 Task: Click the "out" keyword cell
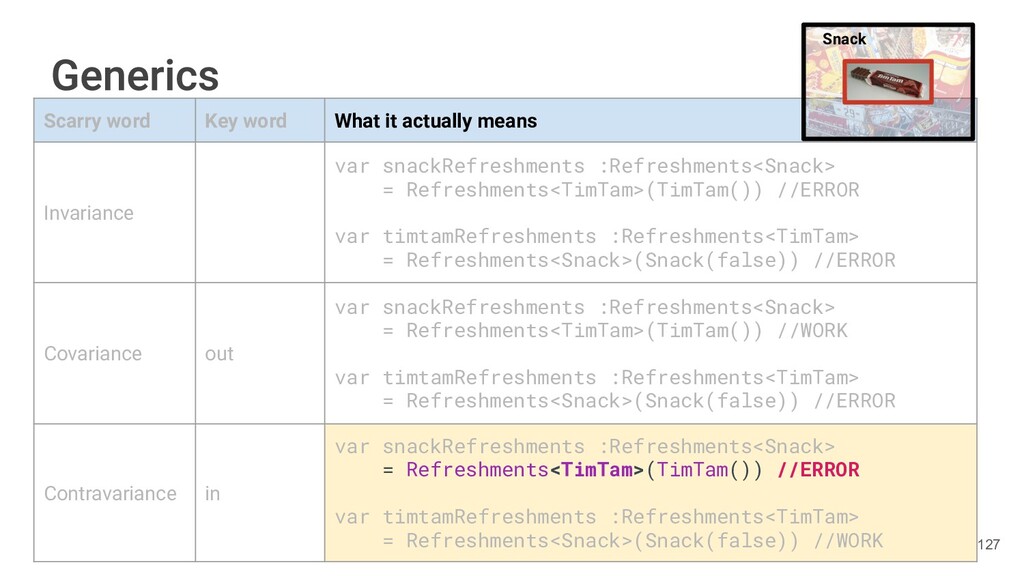coord(219,354)
